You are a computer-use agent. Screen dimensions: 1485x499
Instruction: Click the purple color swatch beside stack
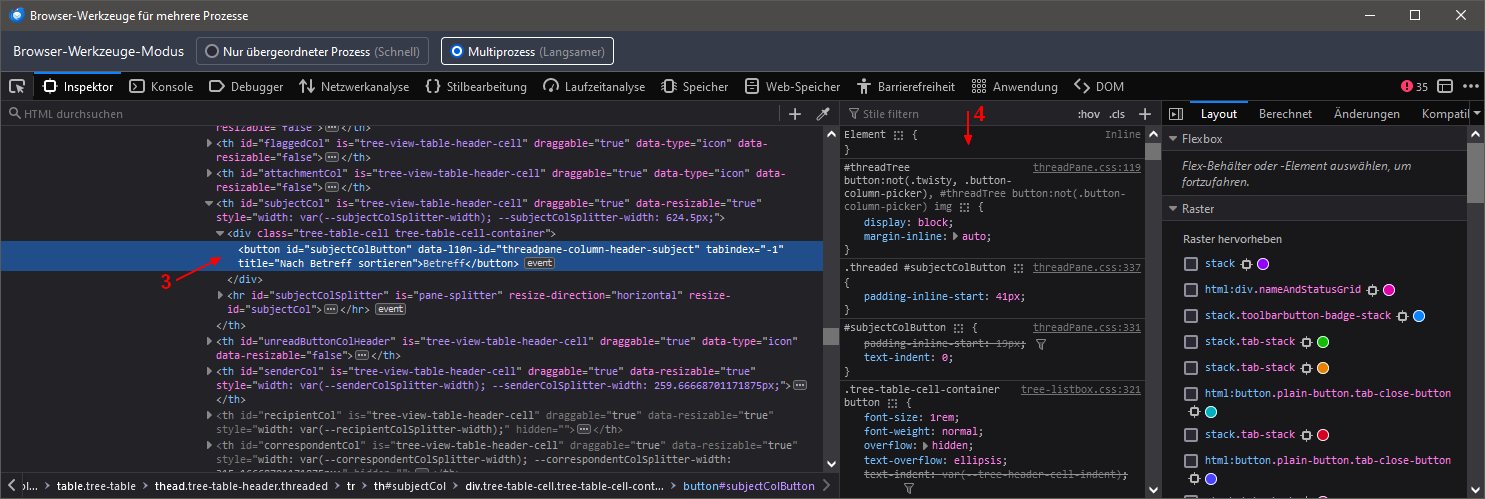coord(1263,264)
